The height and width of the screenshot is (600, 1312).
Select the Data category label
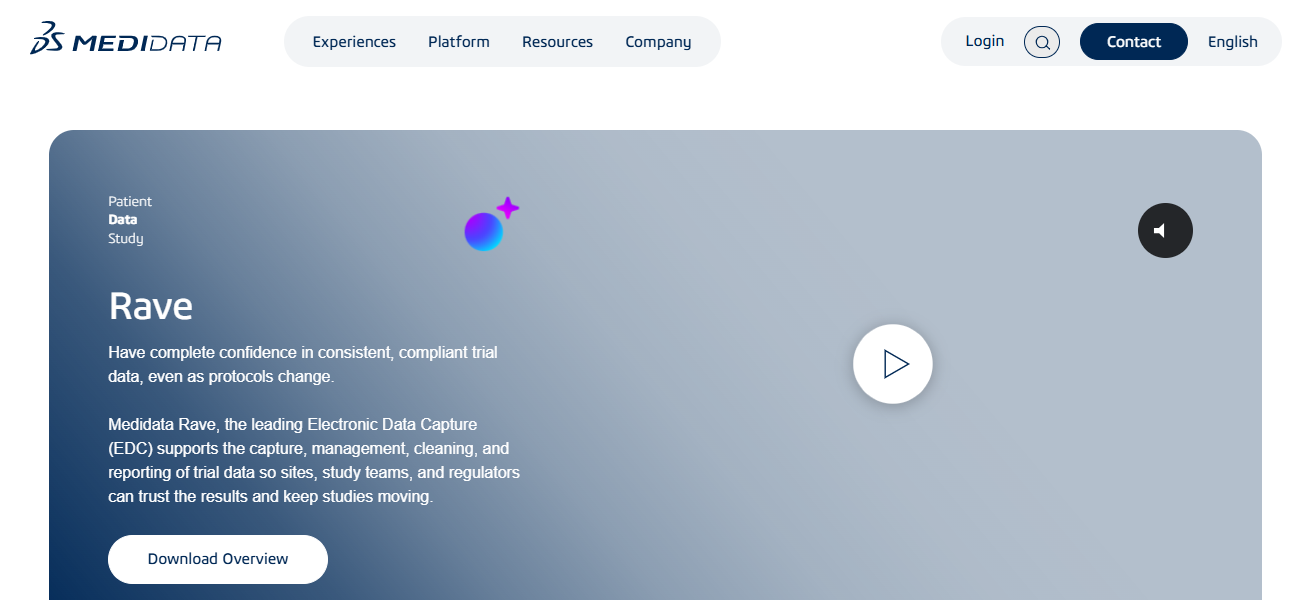pyautogui.click(x=123, y=219)
